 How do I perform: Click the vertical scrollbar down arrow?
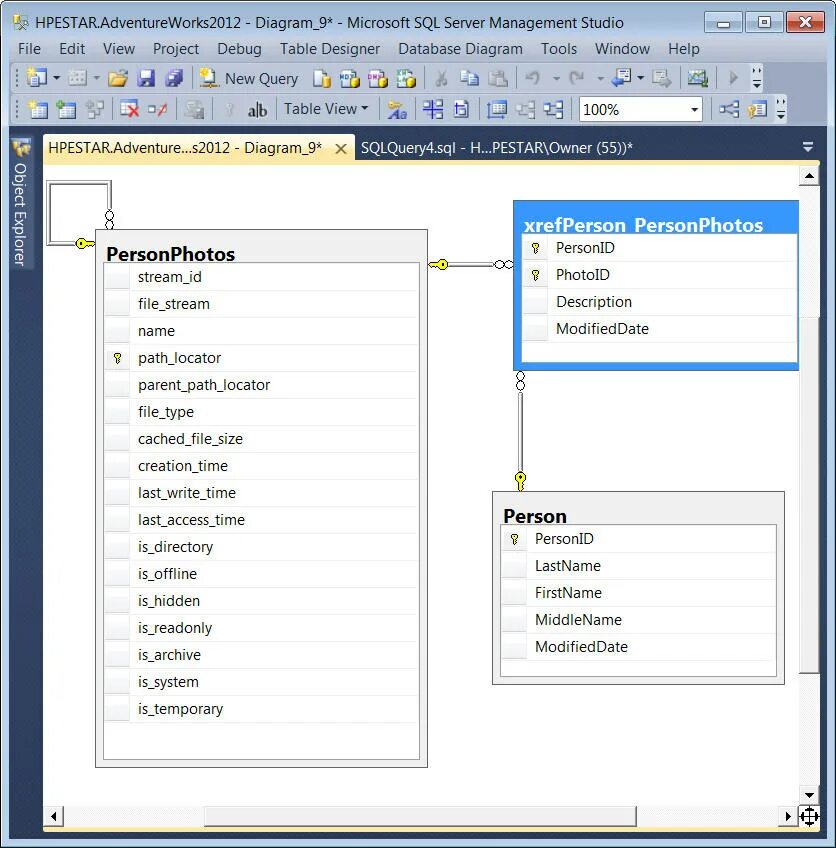click(x=809, y=794)
